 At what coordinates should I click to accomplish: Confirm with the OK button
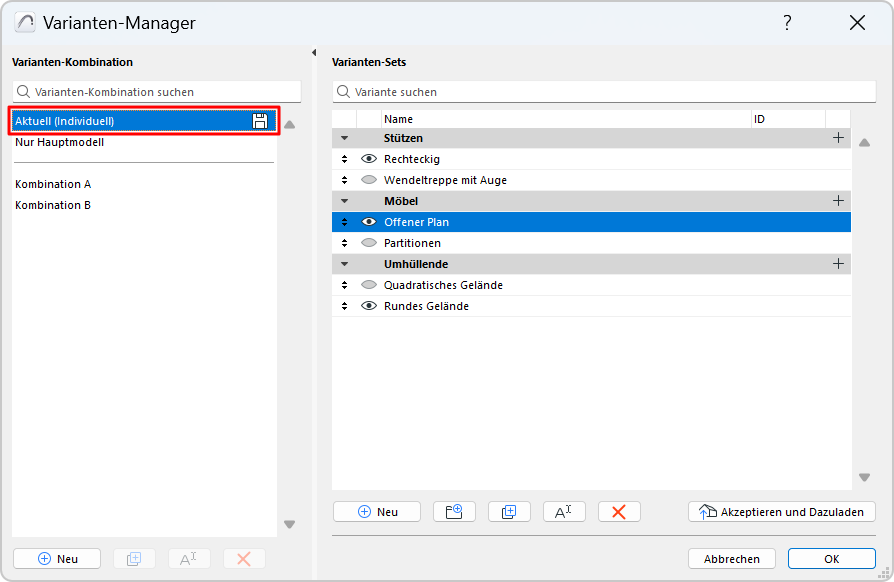click(831, 559)
